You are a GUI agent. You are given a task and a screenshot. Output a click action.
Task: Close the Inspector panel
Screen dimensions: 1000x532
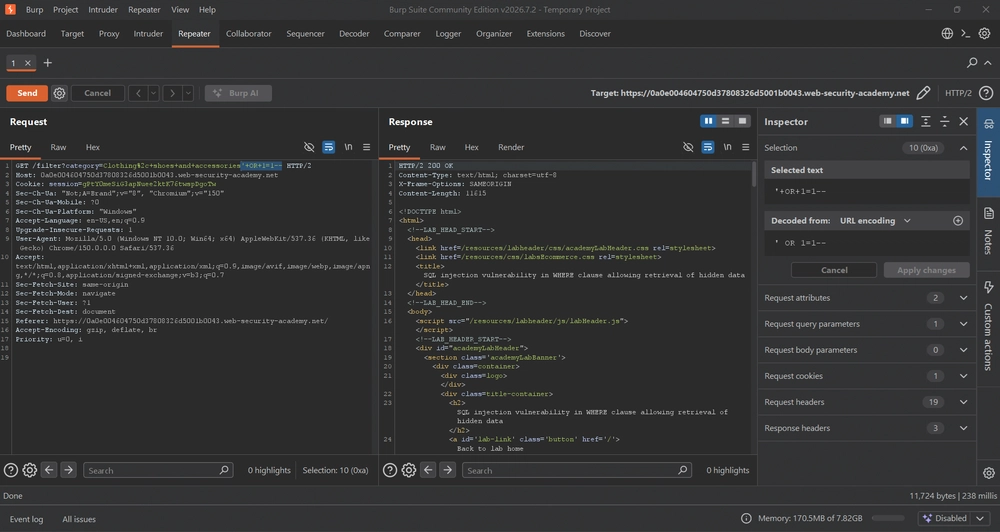(x=964, y=121)
